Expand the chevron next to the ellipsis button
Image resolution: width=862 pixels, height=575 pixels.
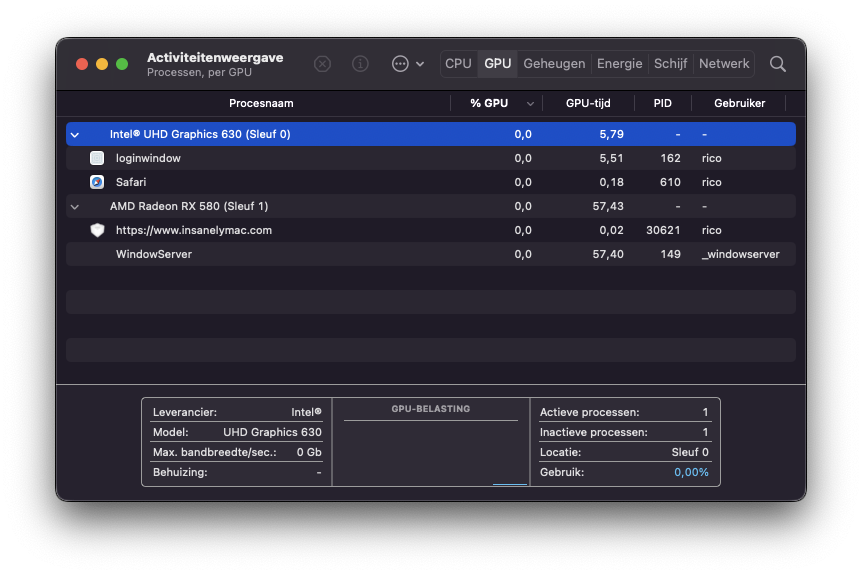click(x=420, y=64)
